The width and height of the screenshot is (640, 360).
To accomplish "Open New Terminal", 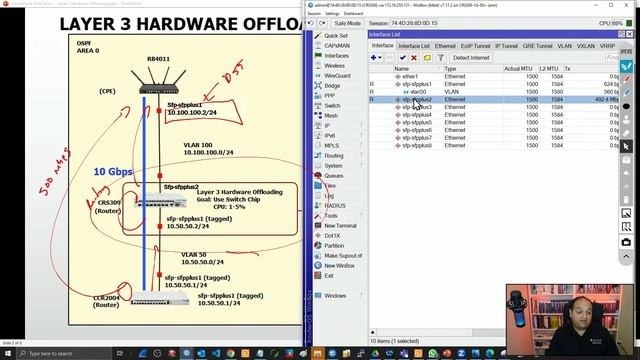I will (x=340, y=226).
